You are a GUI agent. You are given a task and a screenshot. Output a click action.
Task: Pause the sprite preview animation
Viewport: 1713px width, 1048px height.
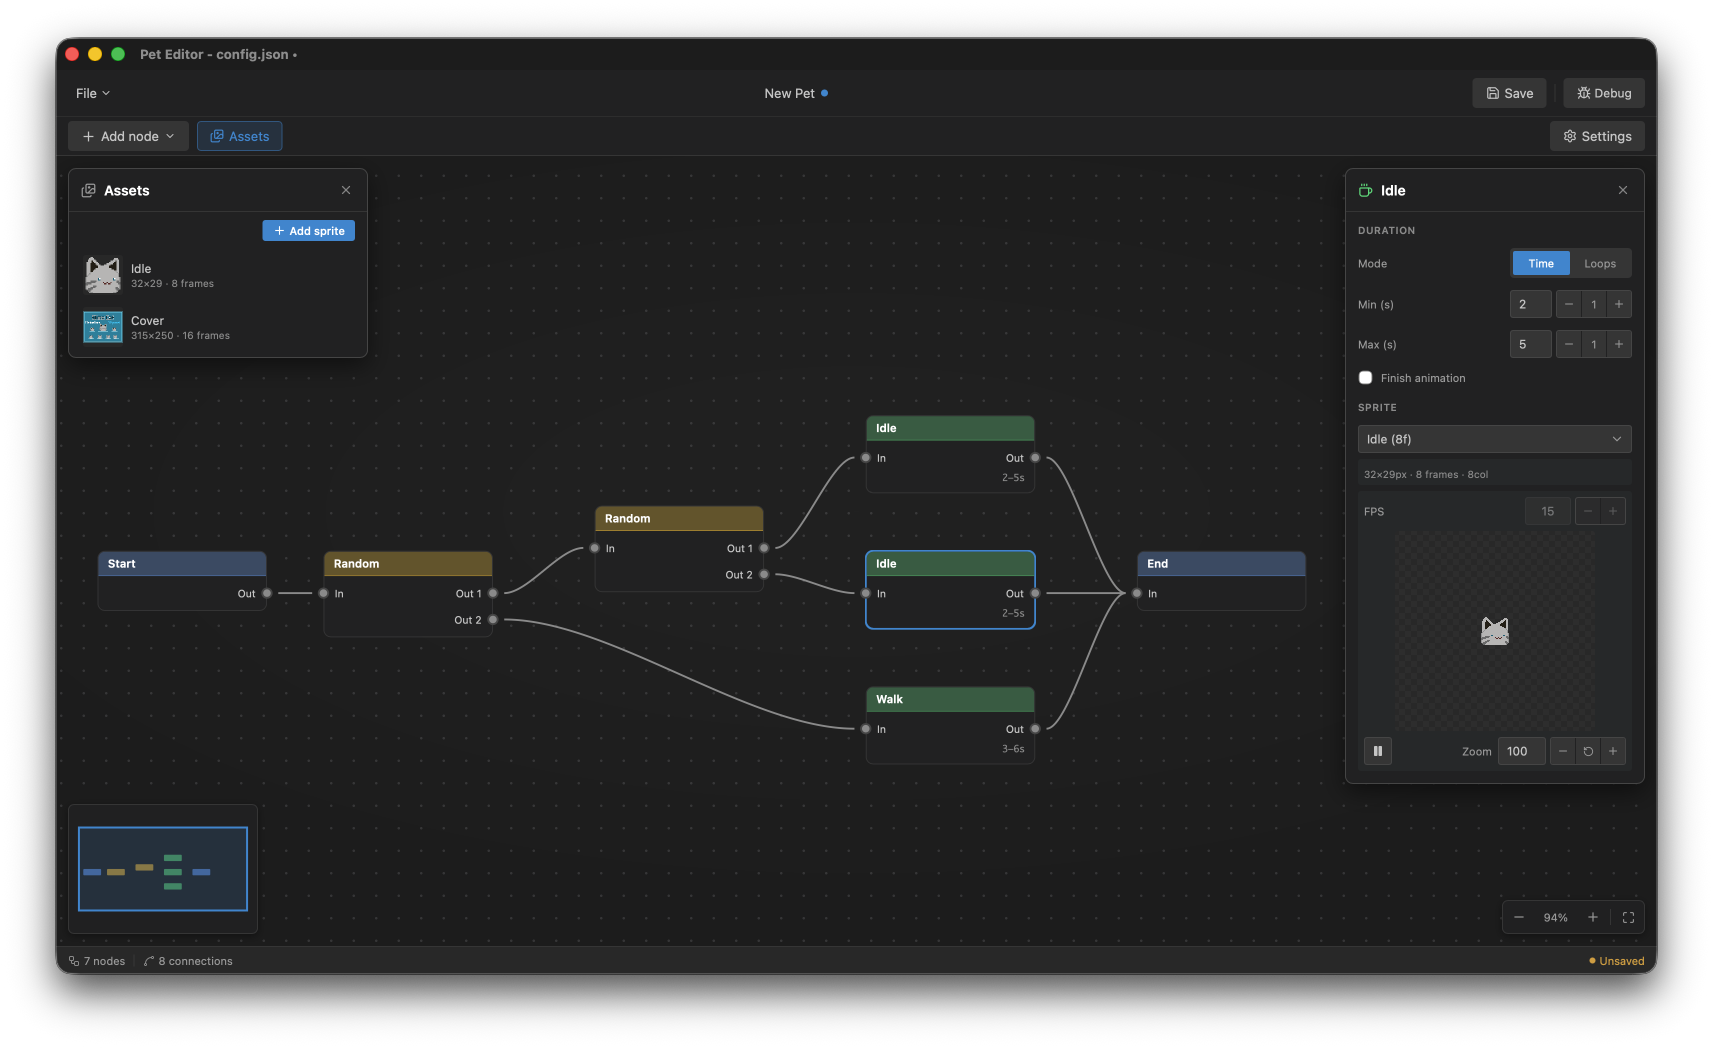[x=1377, y=751]
